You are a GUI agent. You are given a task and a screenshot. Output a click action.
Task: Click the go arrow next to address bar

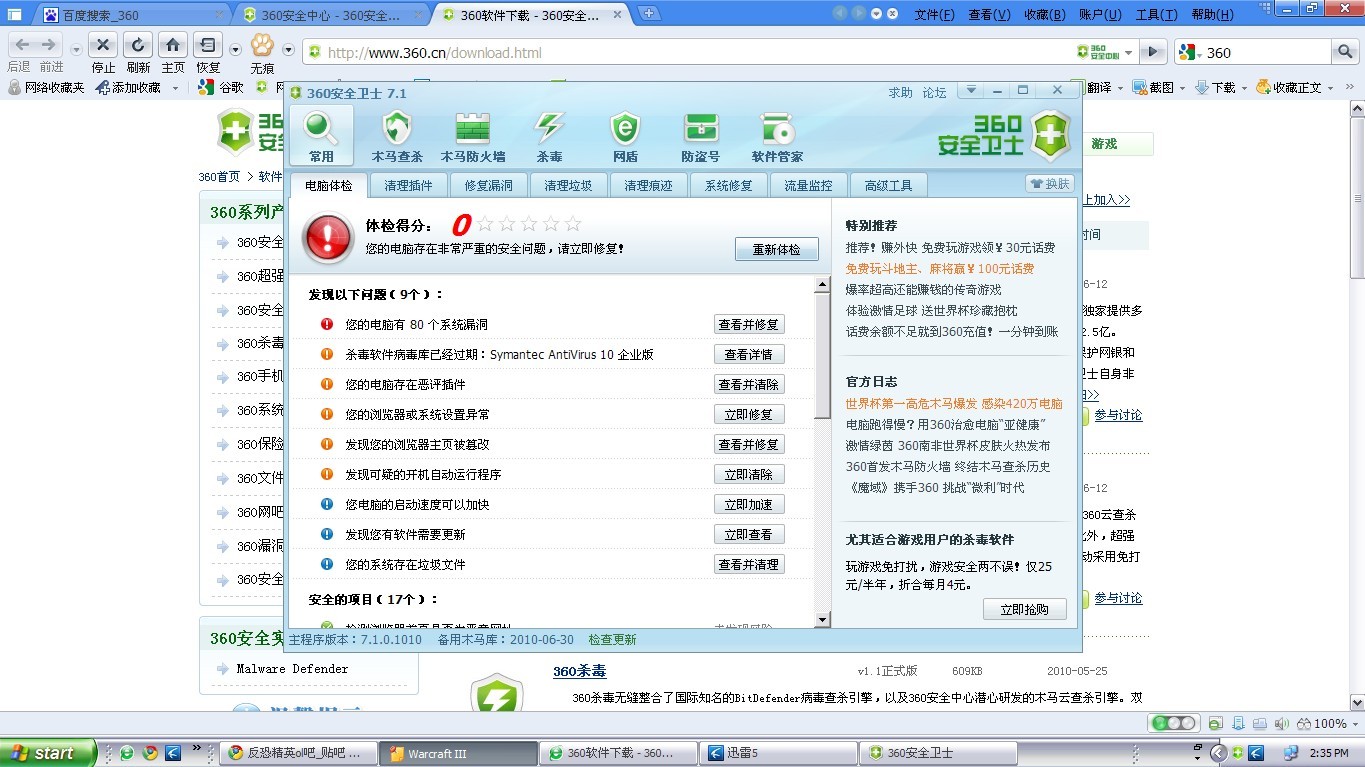pos(1153,52)
